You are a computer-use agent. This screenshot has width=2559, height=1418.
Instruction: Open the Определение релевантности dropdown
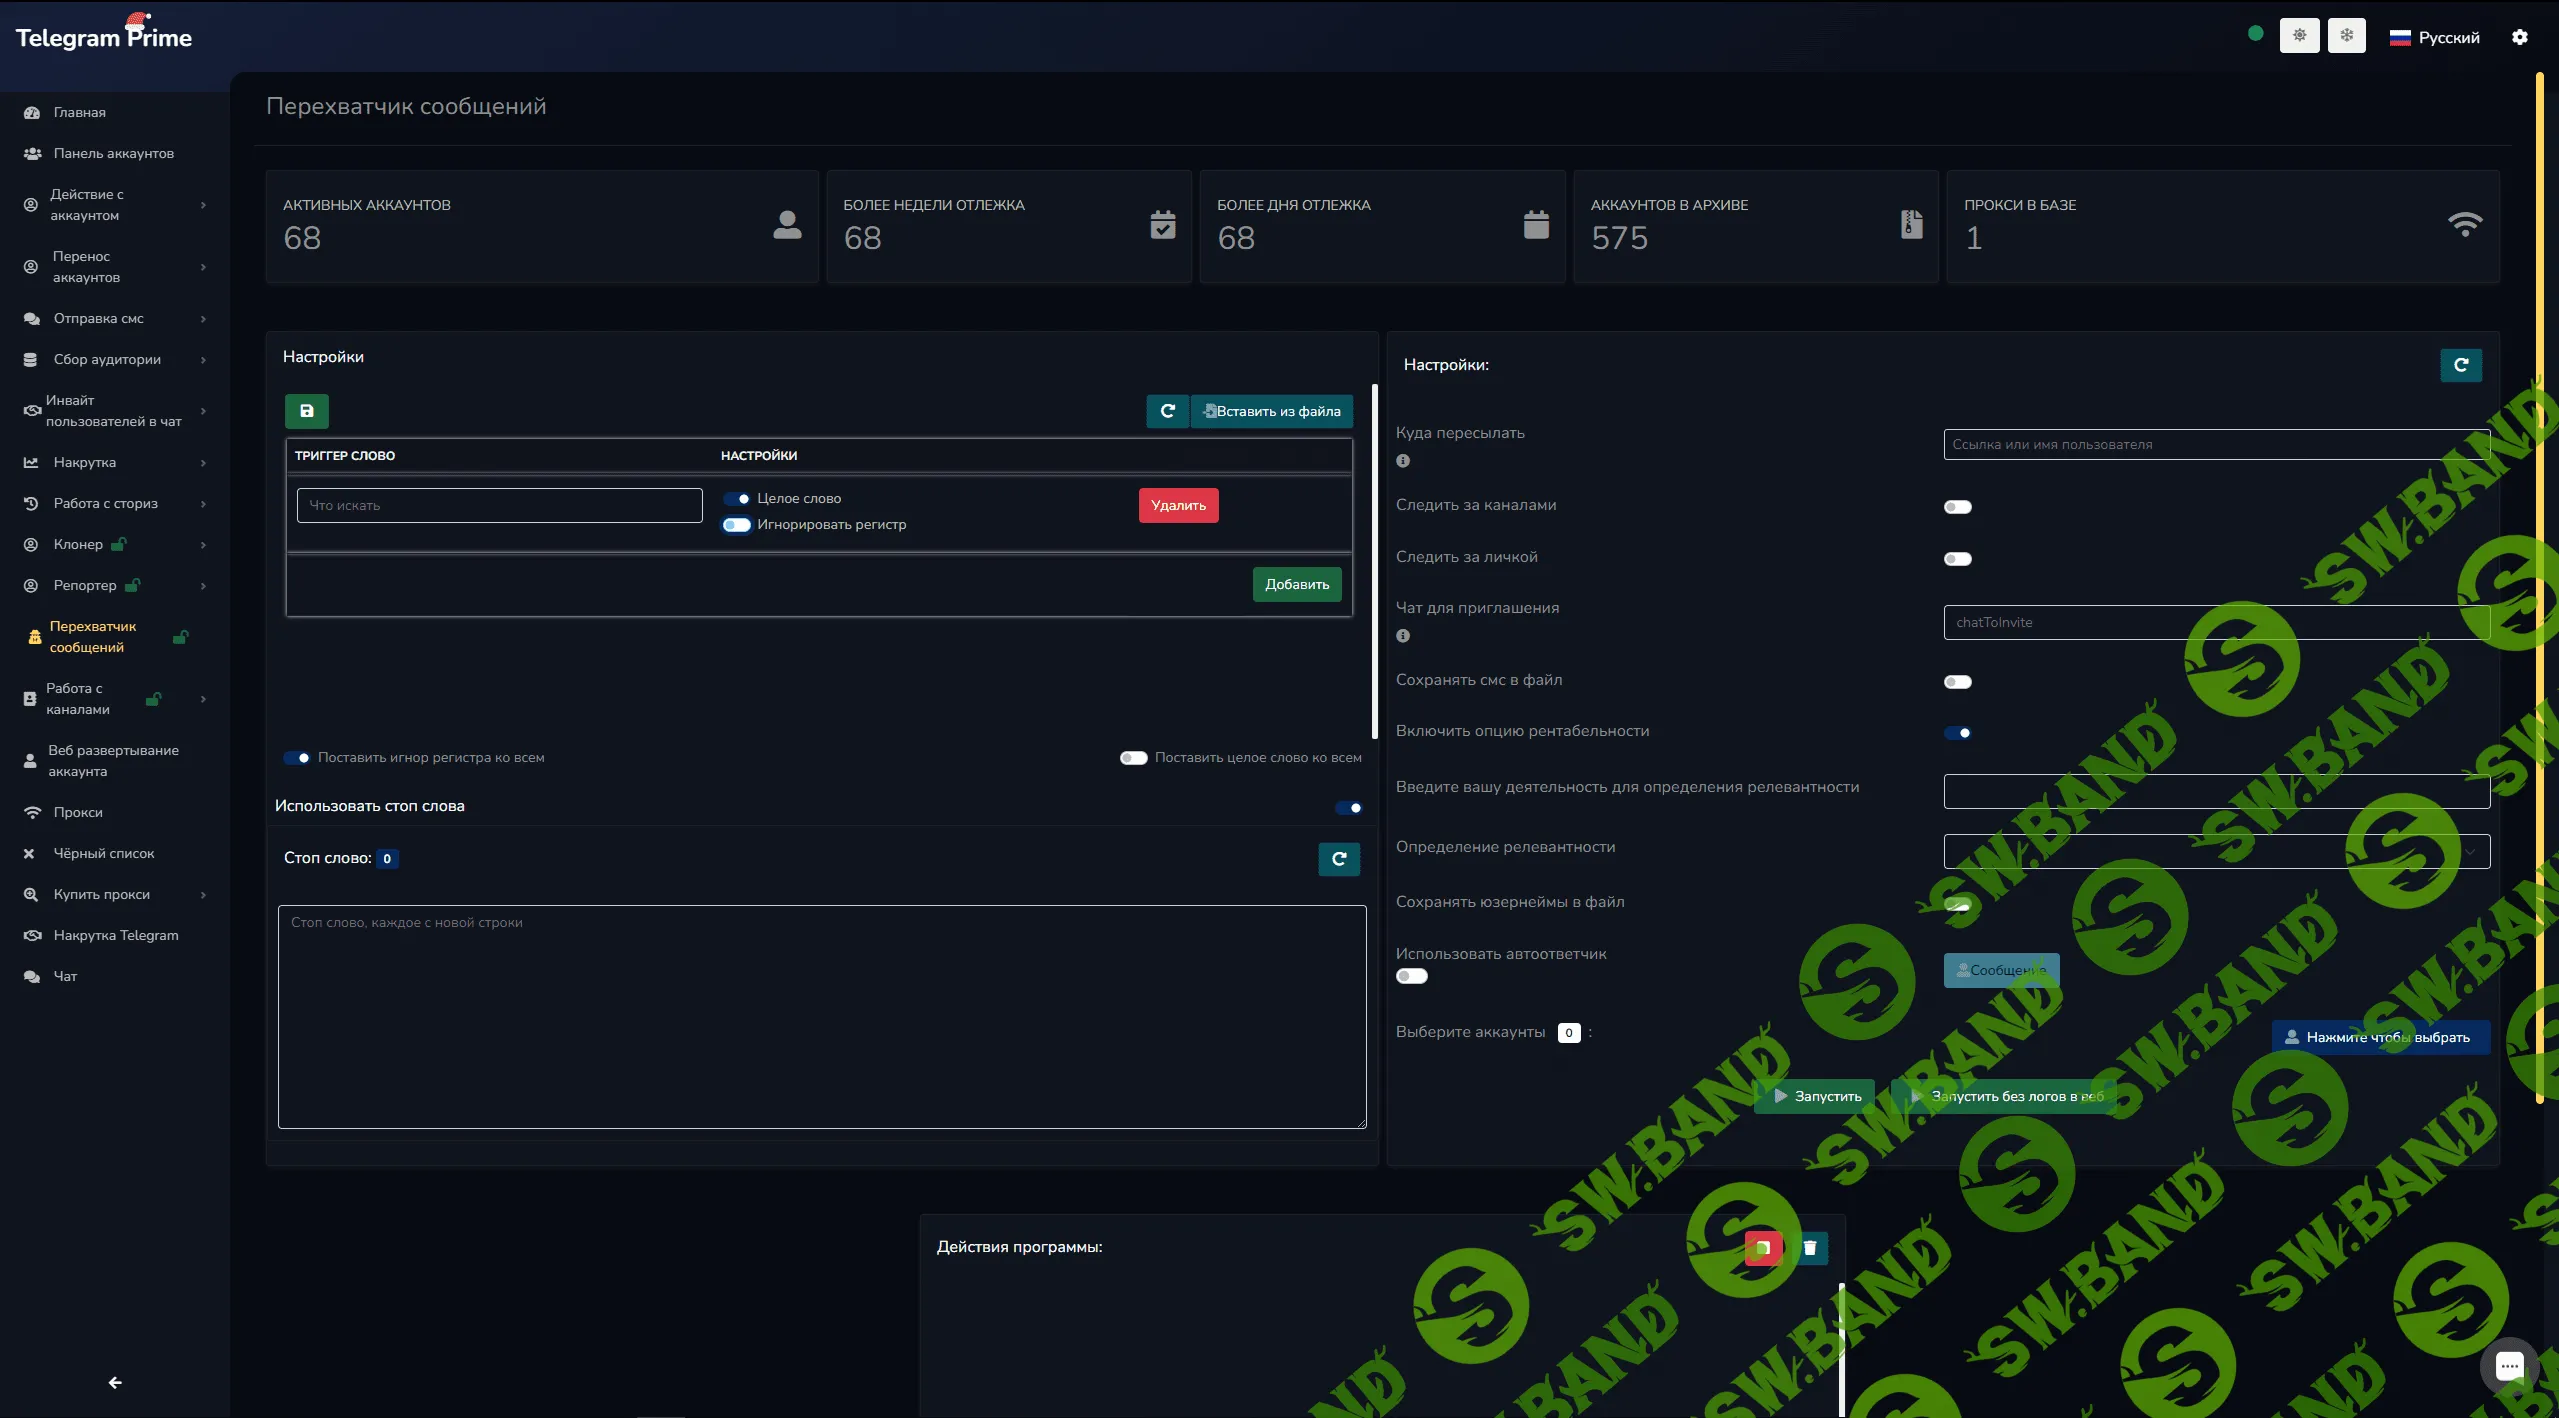2215,851
